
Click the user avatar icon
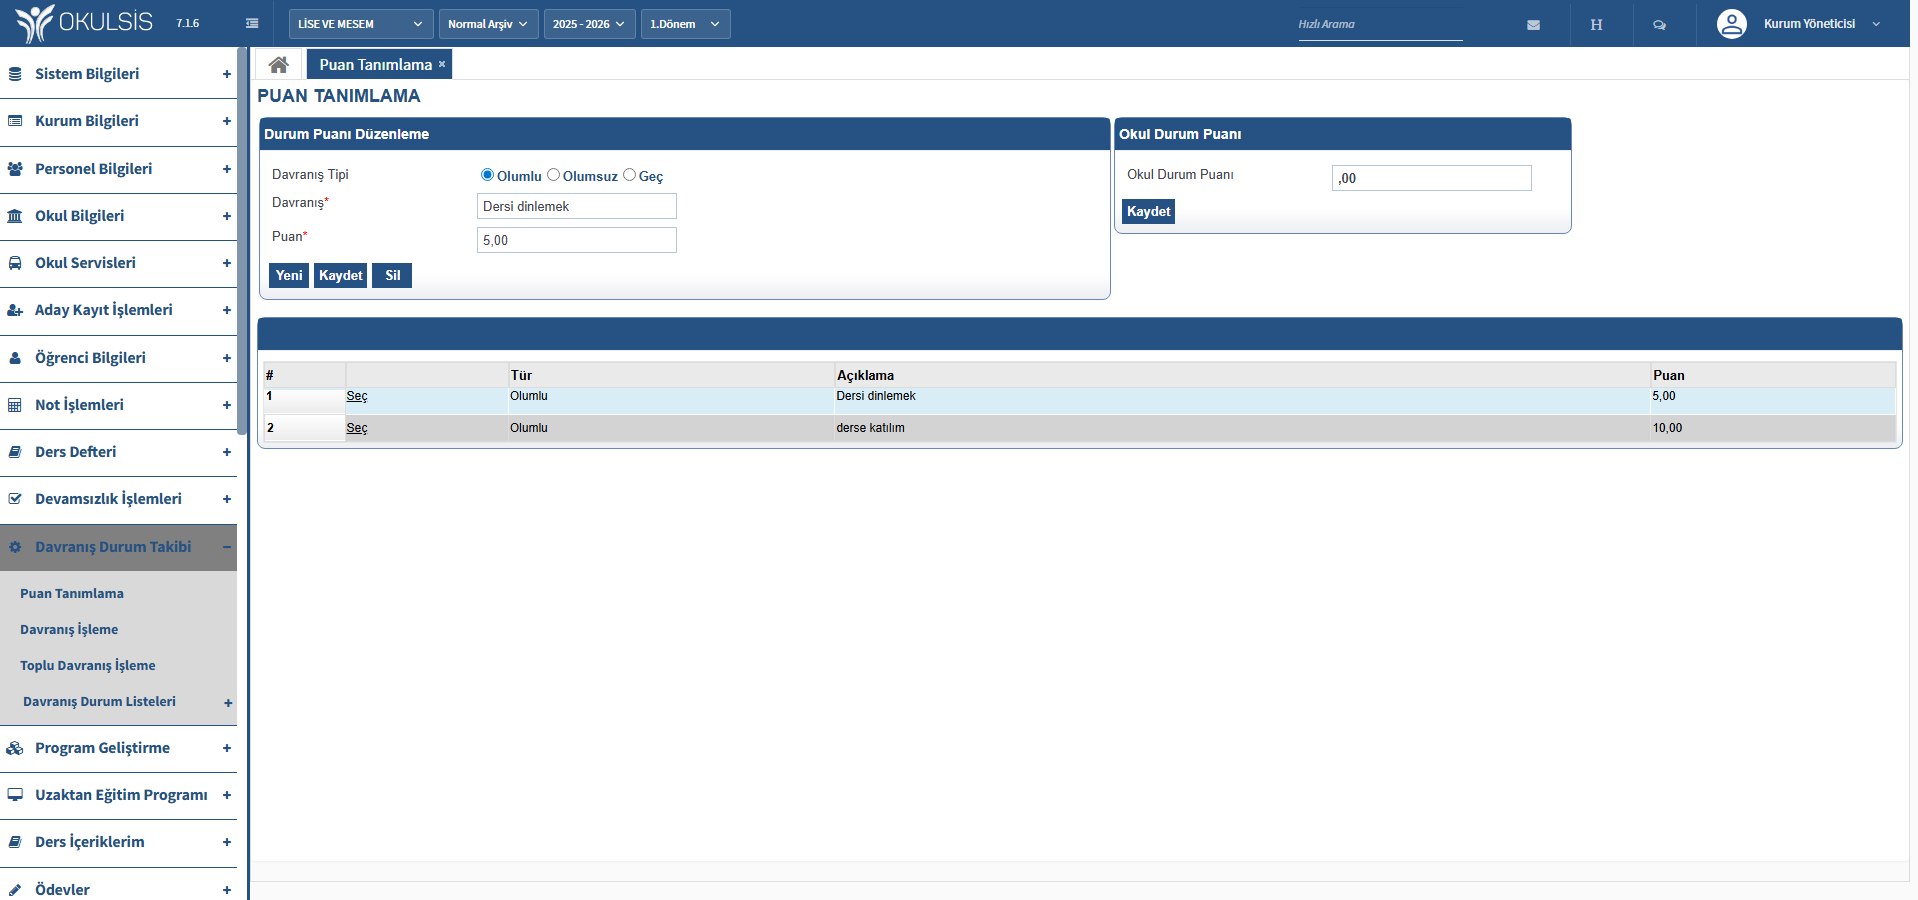pyautogui.click(x=1731, y=24)
